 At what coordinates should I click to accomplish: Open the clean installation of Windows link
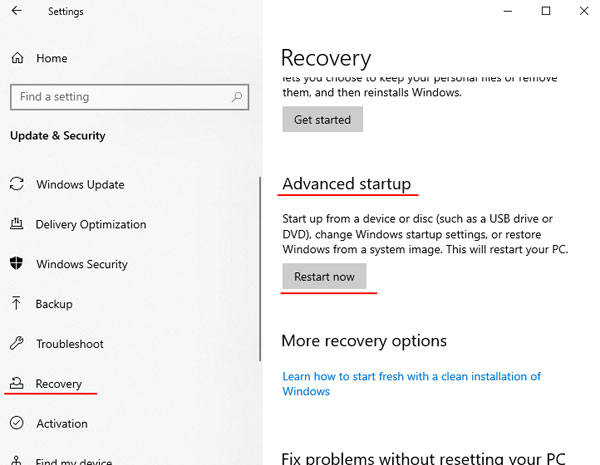click(411, 383)
